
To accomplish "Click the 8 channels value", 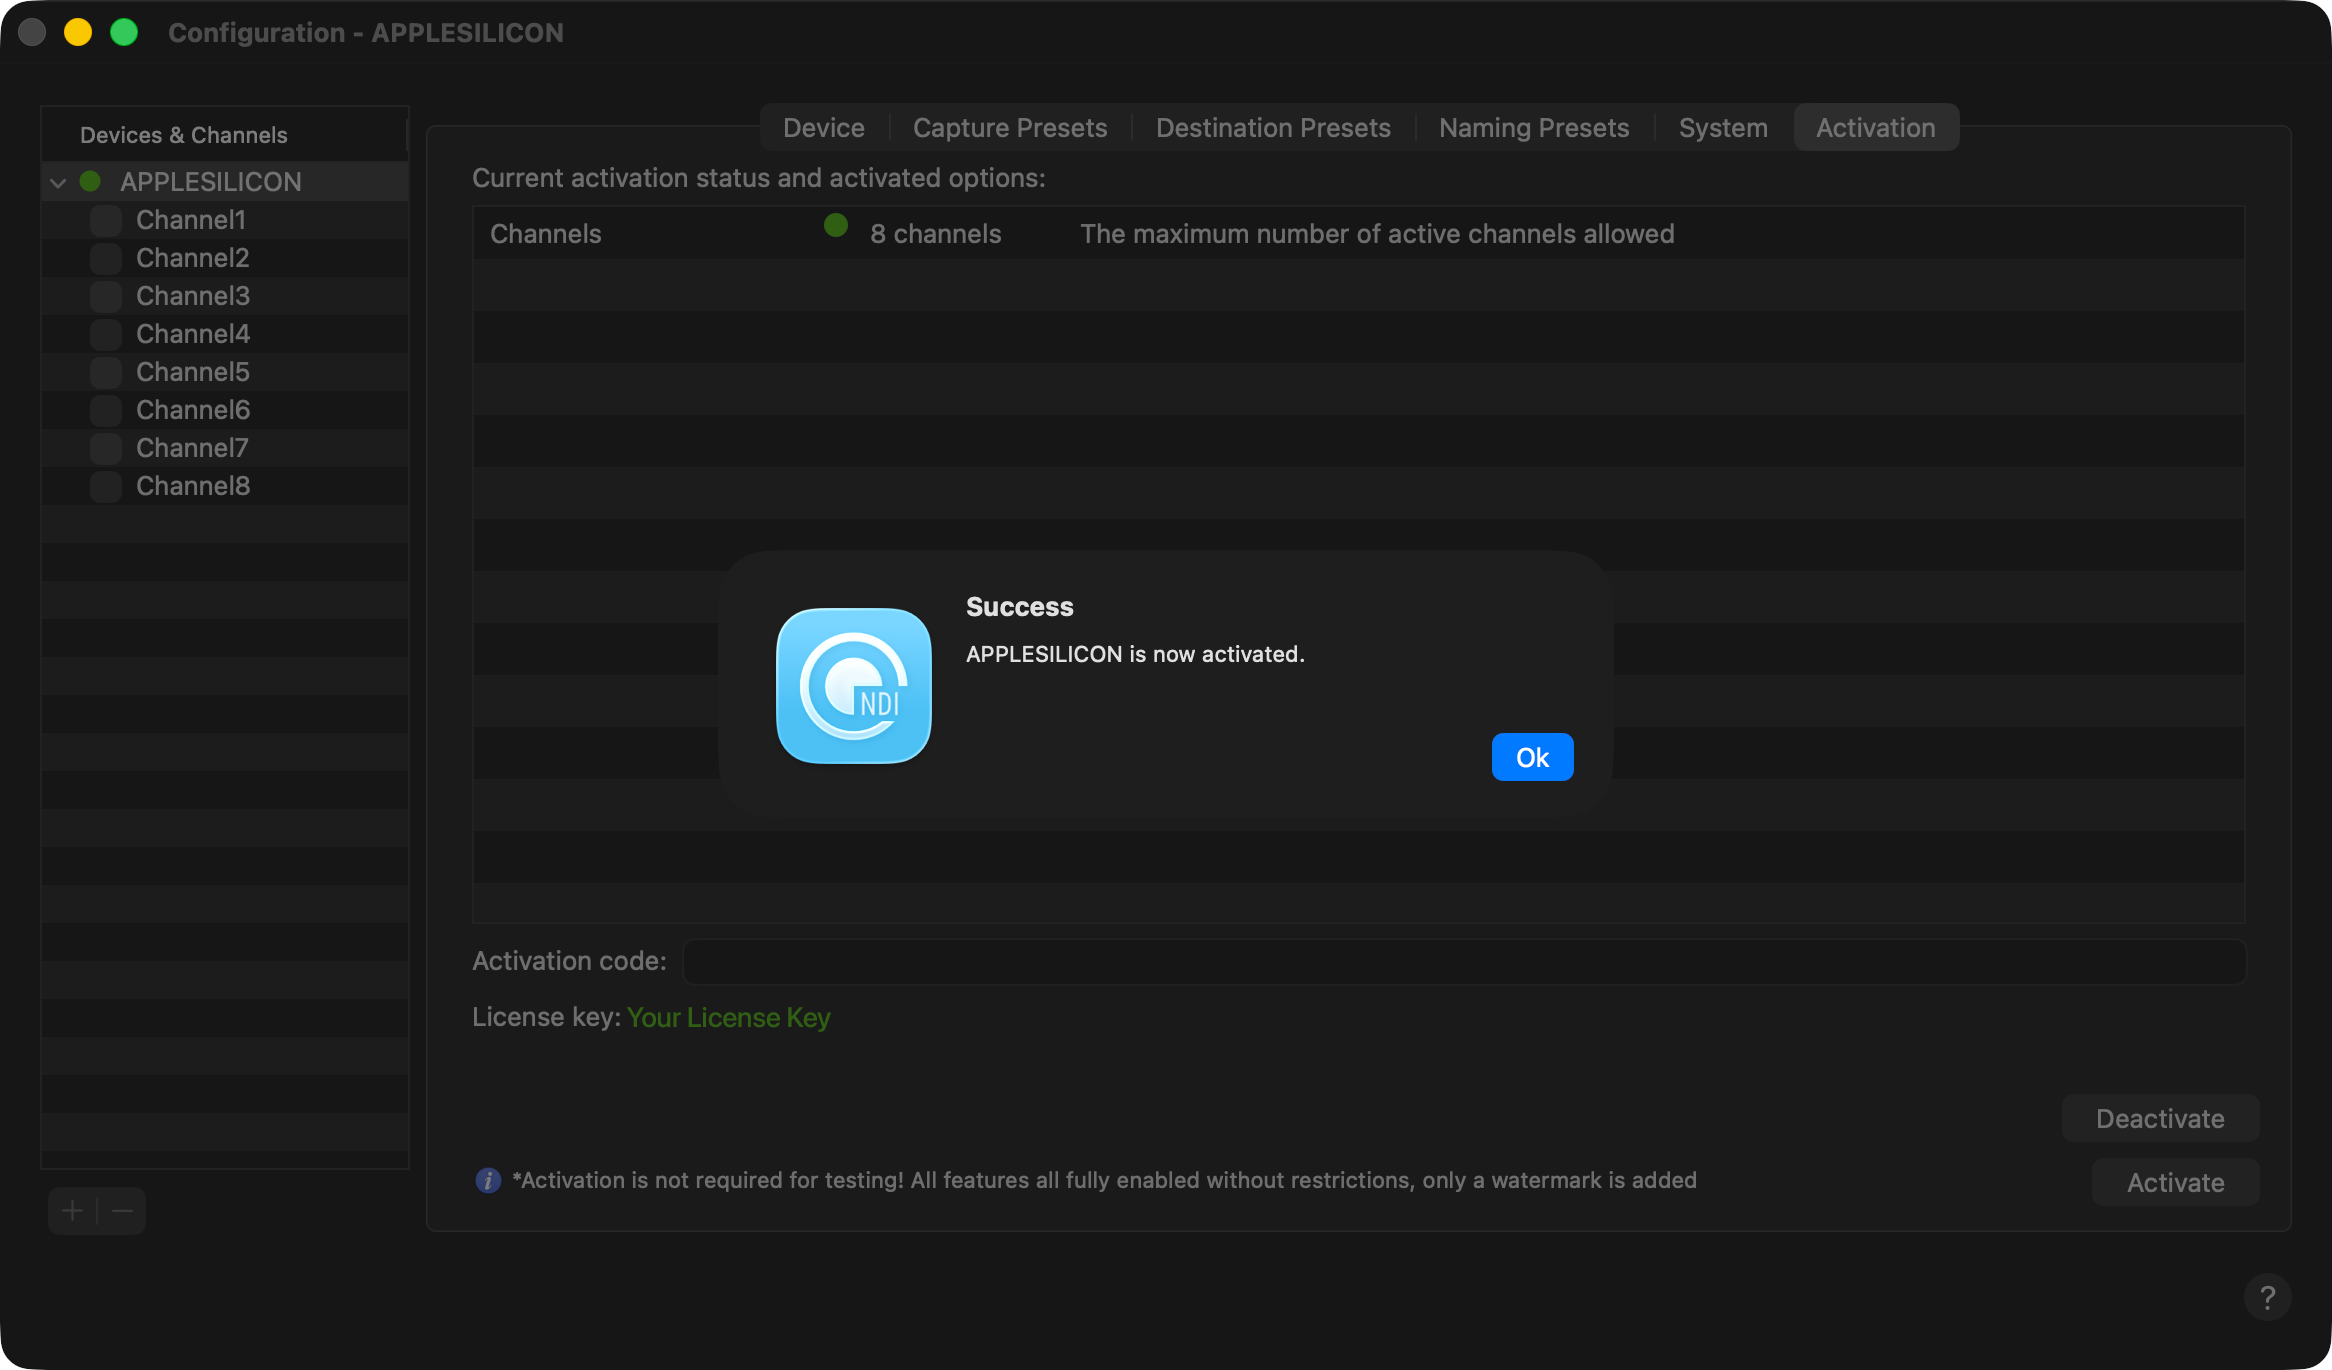I will click(936, 233).
